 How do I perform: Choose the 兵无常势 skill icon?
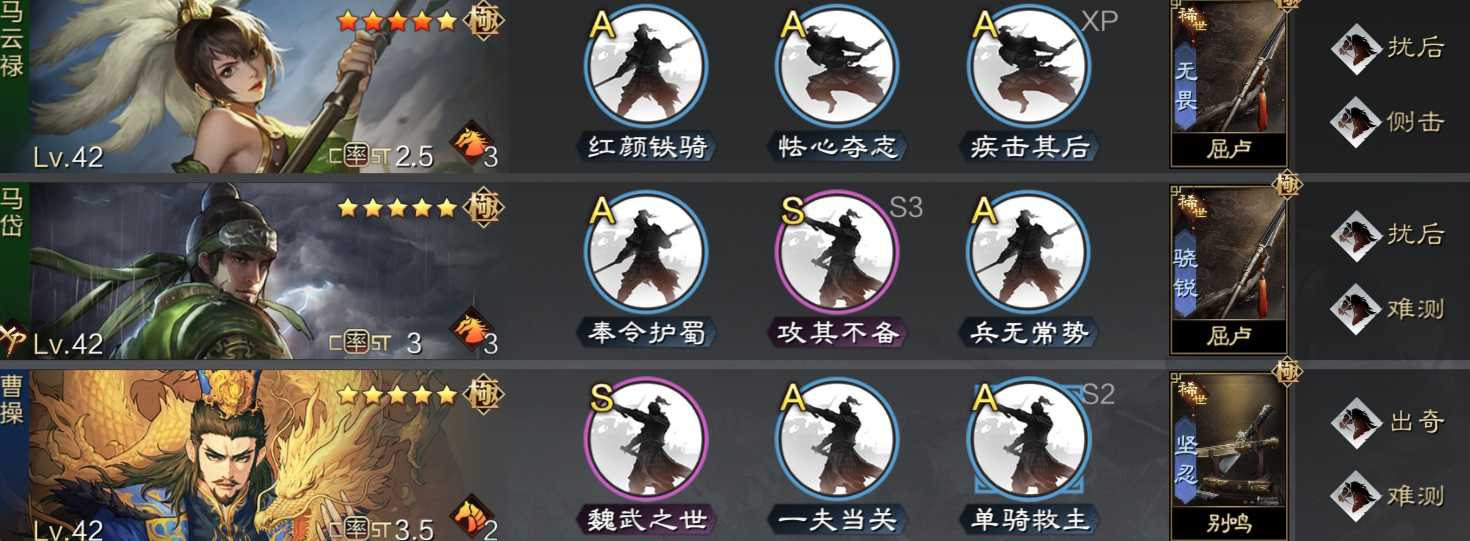click(1029, 251)
